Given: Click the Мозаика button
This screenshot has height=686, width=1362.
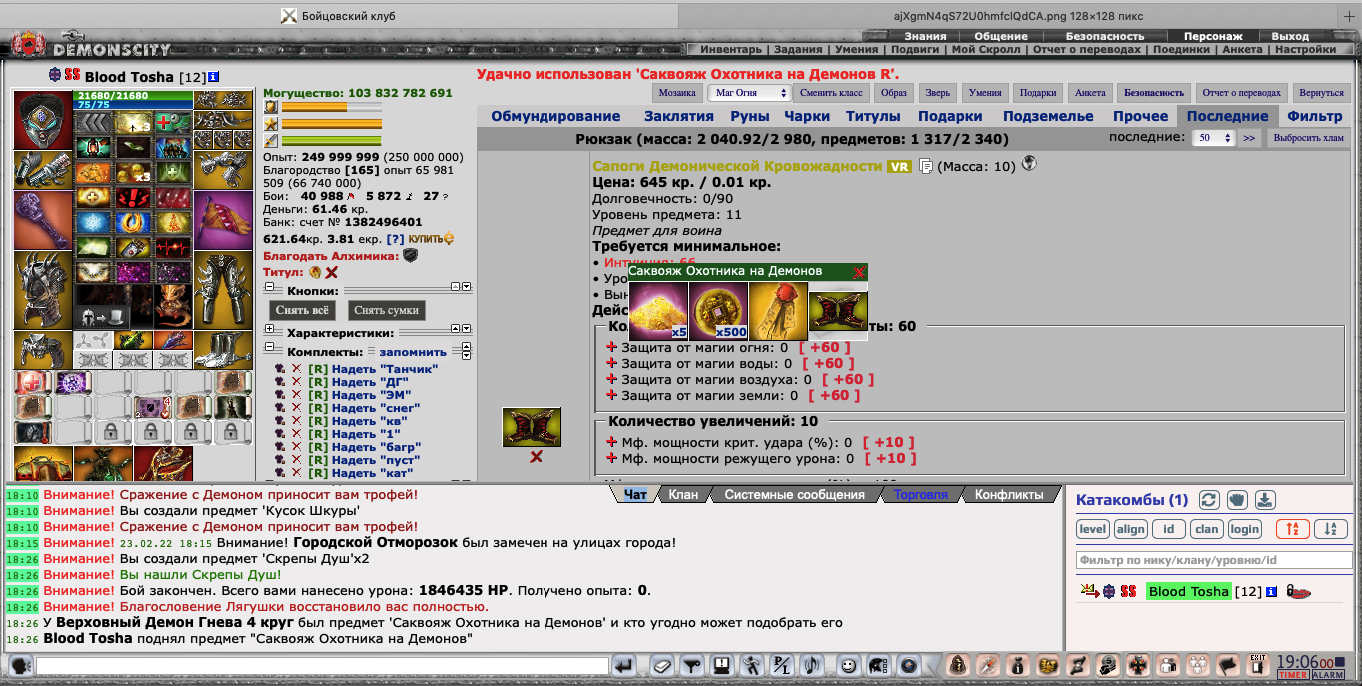Looking at the screenshot, I should click(677, 93).
